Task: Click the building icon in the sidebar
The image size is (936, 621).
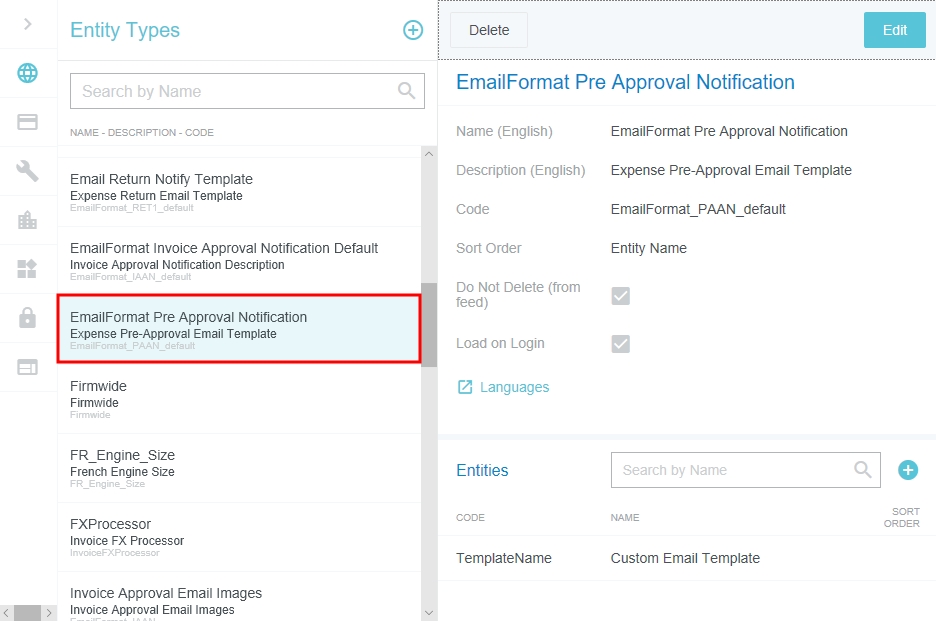Action: point(28,220)
